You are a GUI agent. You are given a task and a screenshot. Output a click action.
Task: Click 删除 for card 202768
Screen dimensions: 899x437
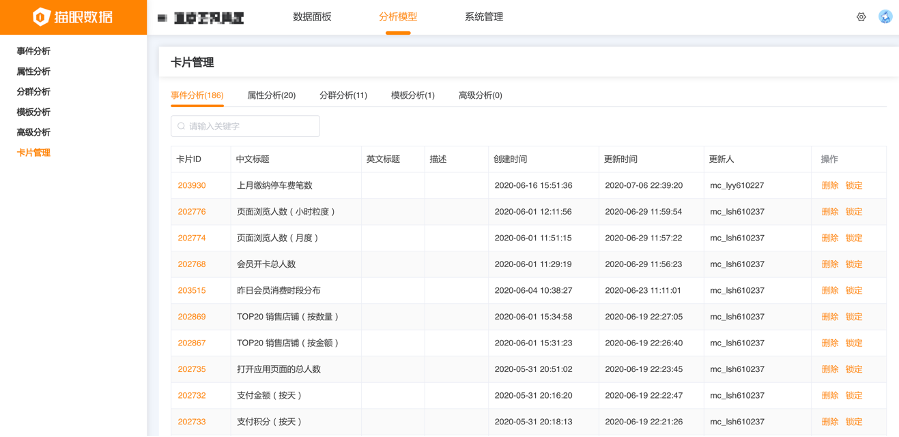click(x=830, y=264)
